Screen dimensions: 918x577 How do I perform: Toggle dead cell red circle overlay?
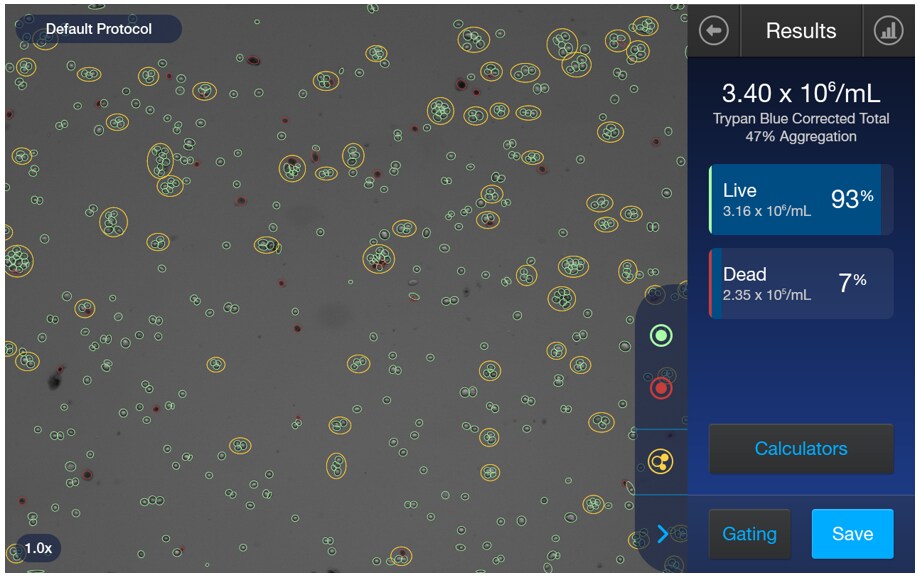pyautogui.click(x=660, y=388)
